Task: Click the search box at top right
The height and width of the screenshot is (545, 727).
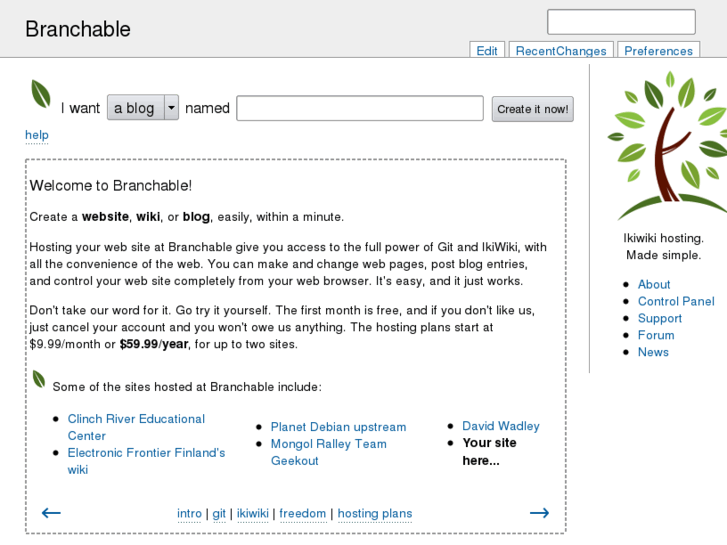Action: click(x=620, y=21)
